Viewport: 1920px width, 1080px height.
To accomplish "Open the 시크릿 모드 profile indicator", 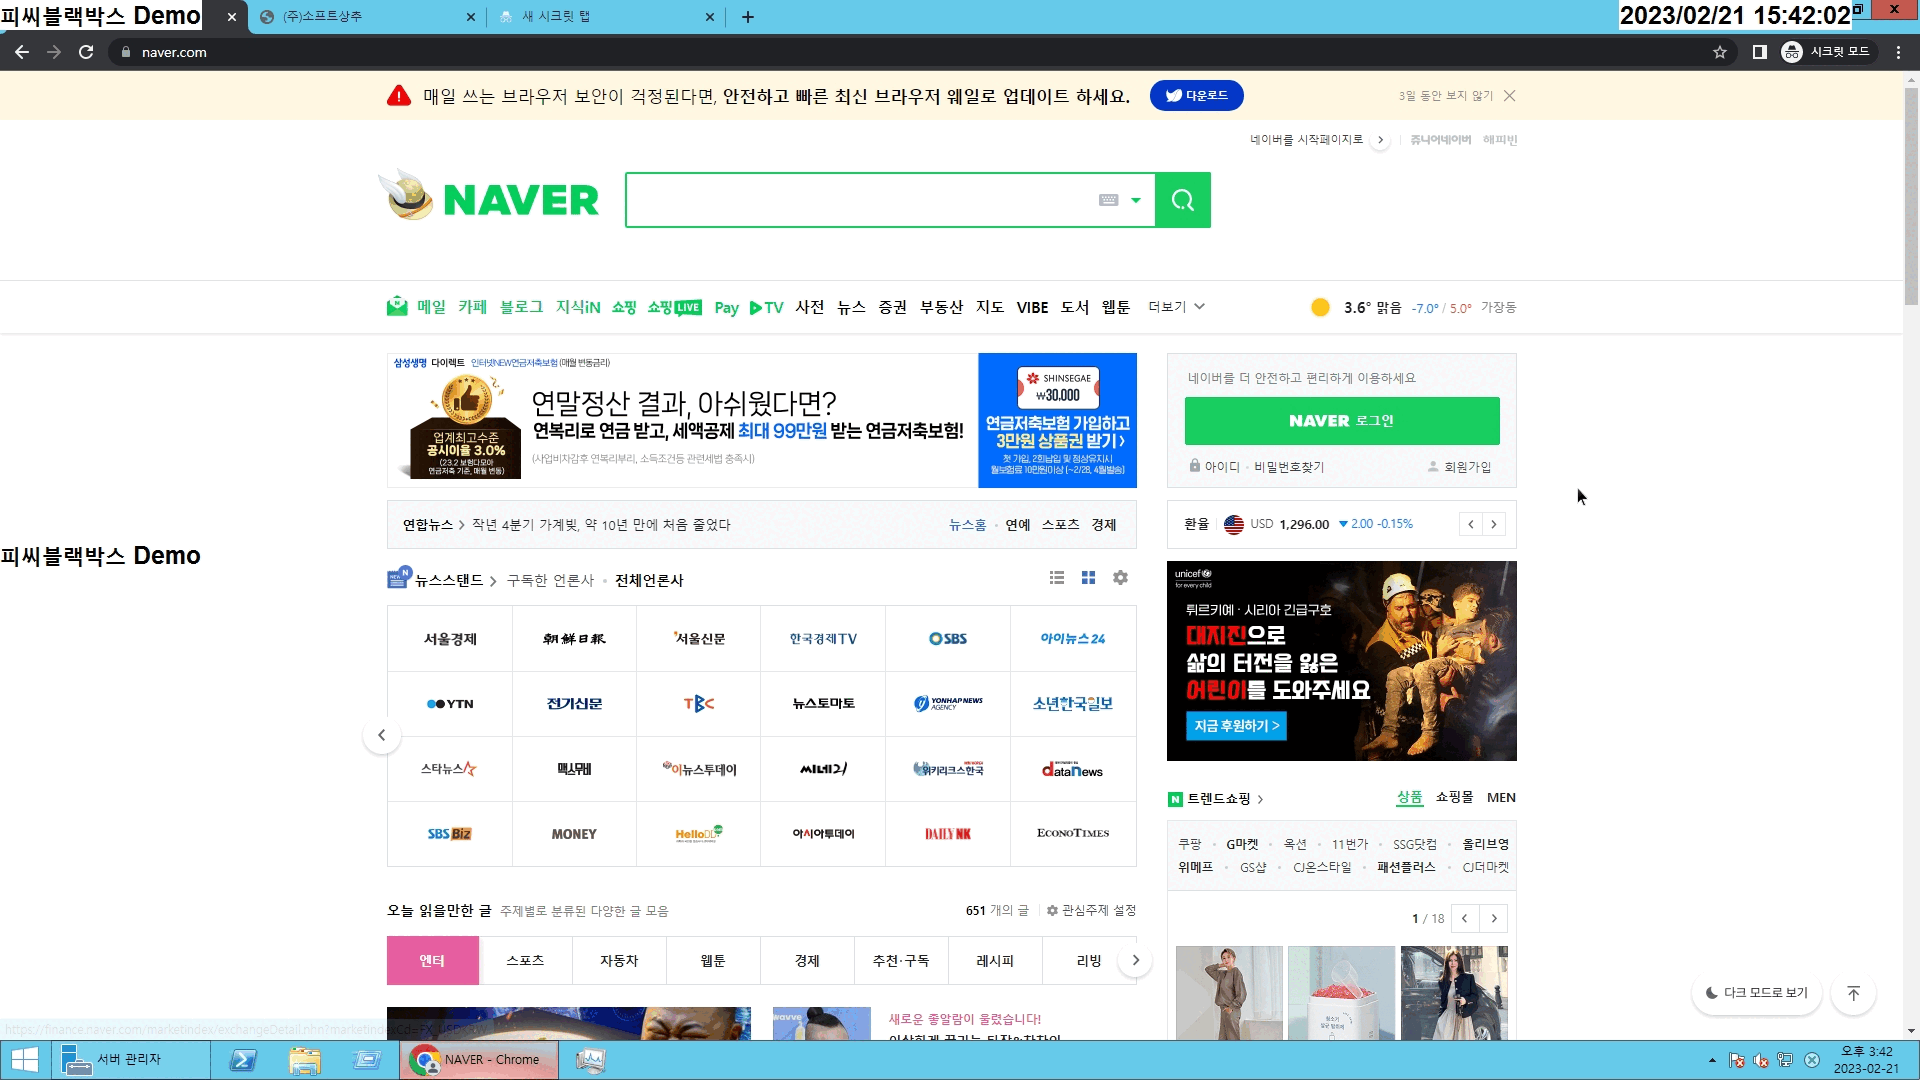I will click(1827, 52).
